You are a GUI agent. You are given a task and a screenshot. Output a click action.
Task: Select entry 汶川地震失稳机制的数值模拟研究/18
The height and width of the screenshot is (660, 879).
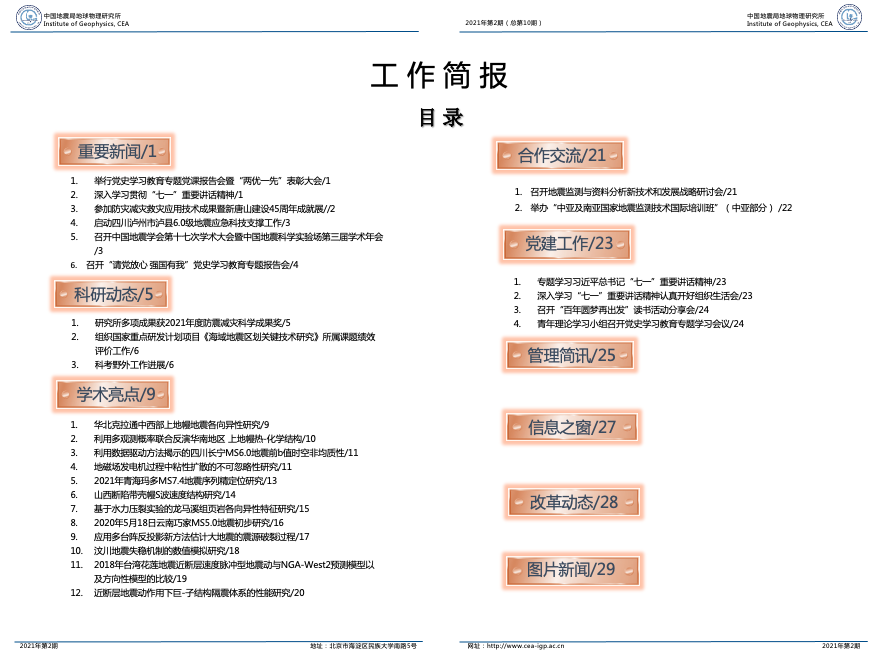(167, 551)
